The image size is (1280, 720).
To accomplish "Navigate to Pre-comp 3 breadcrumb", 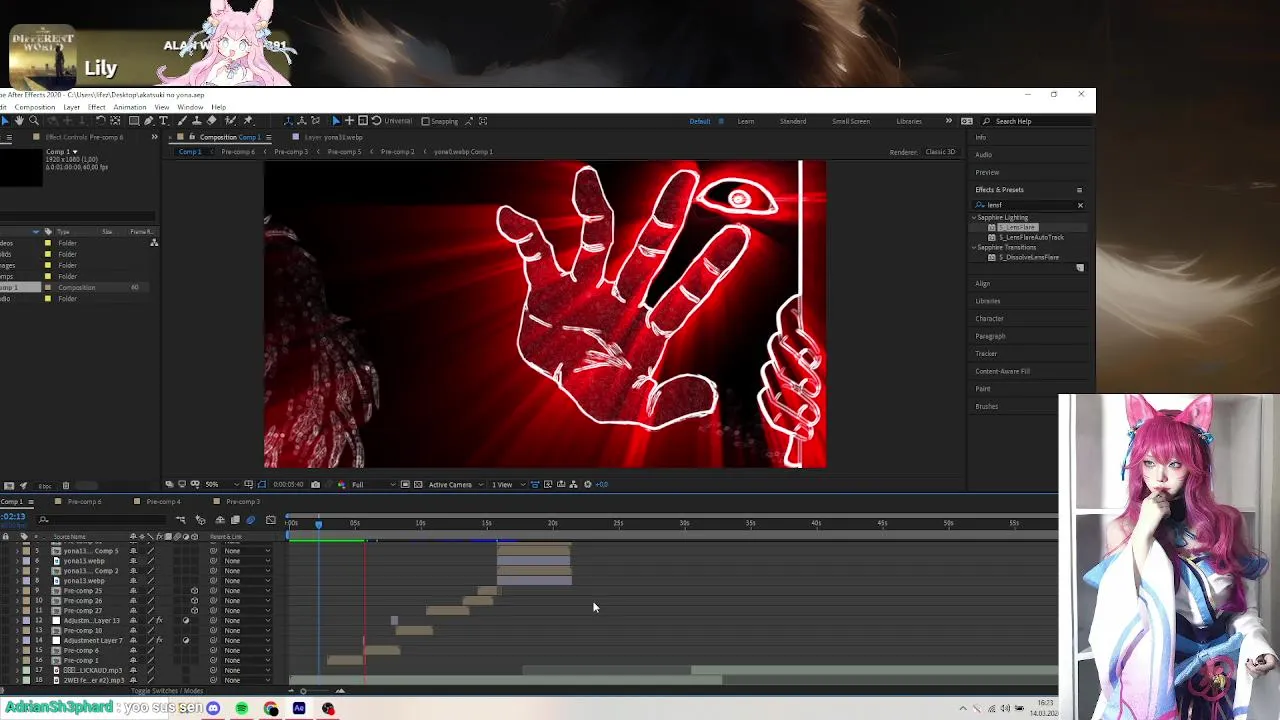I will pyautogui.click(x=291, y=152).
